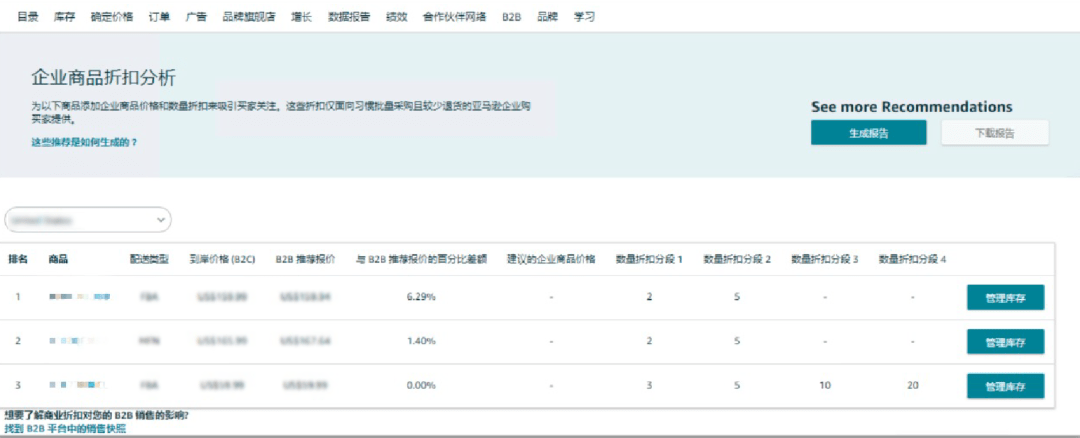Open the 增长 menu
Screen dimensions: 1080x438
pos(301,17)
